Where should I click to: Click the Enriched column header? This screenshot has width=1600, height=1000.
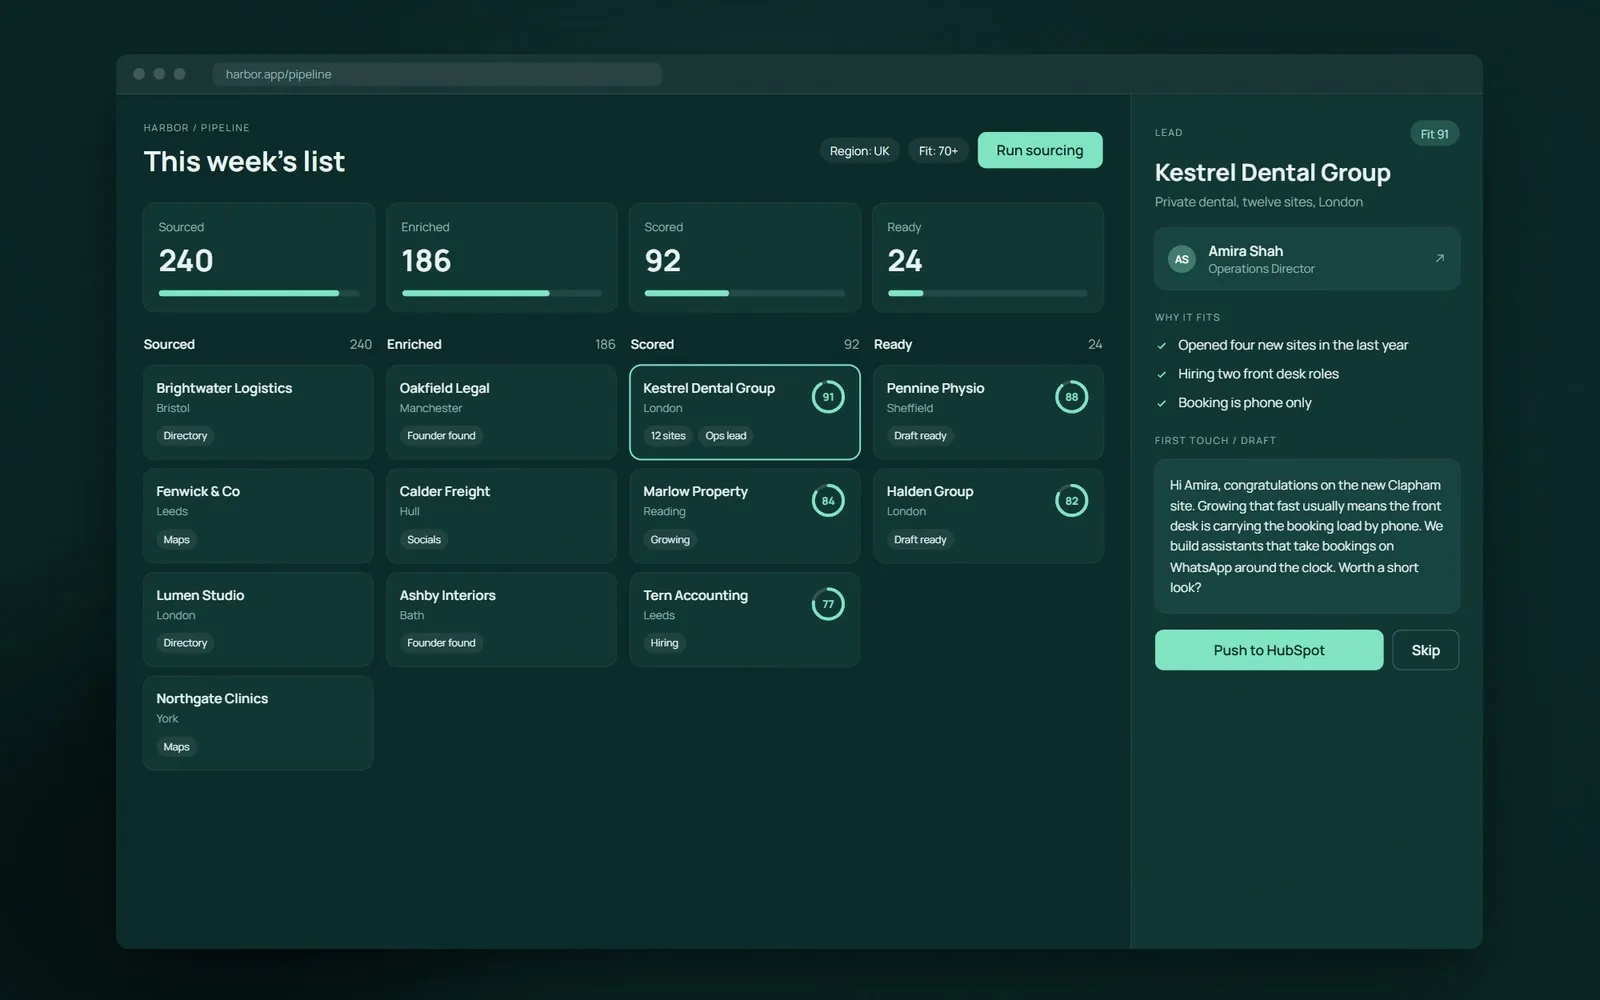click(x=414, y=344)
